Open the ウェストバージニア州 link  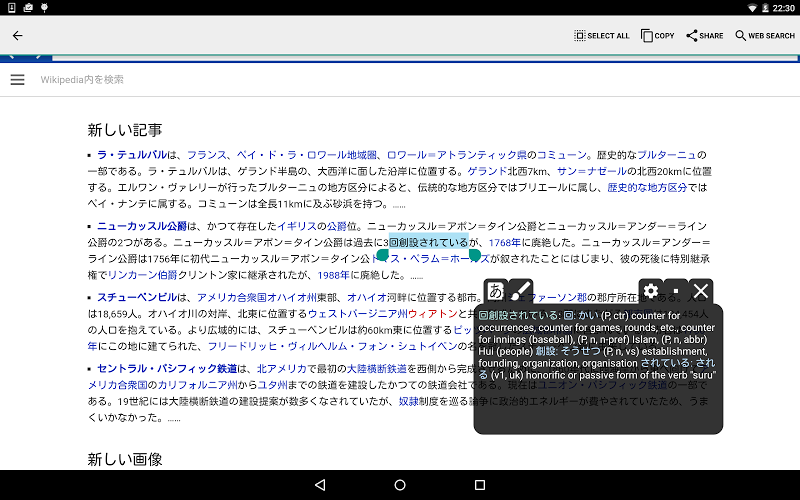(357, 313)
